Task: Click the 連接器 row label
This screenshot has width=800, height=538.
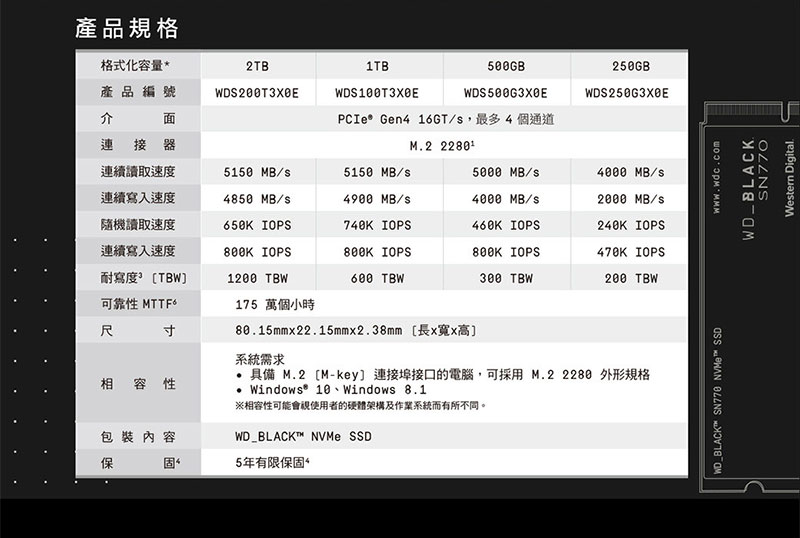Action: pyautogui.click(x=138, y=145)
